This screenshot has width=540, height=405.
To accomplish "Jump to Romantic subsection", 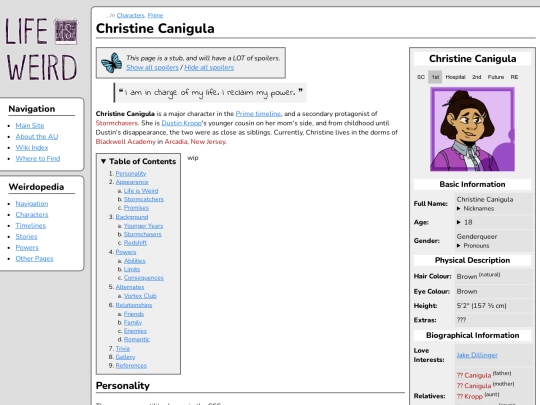I will [137, 340].
